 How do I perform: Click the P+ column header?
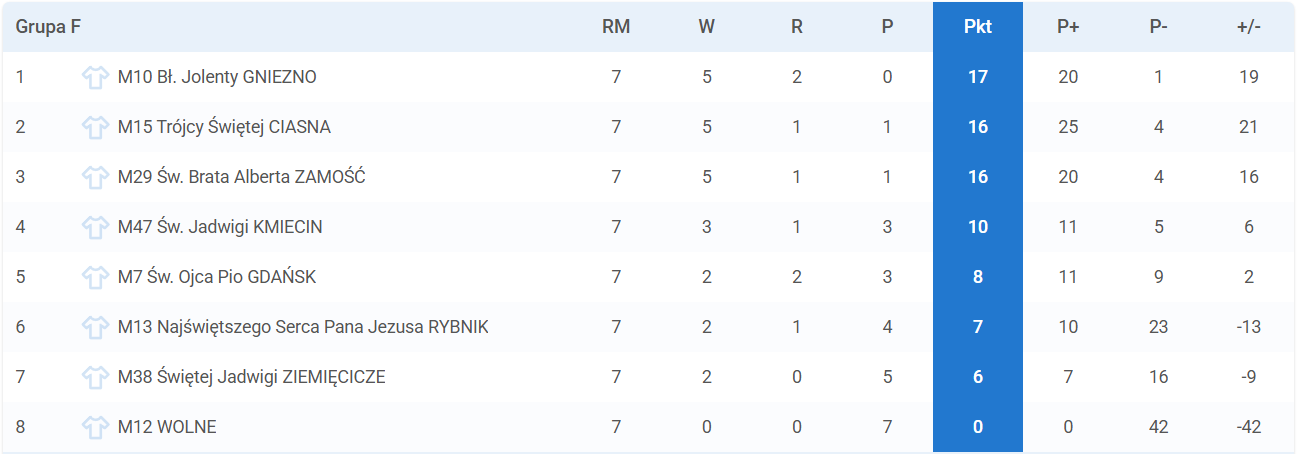pos(1068,27)
